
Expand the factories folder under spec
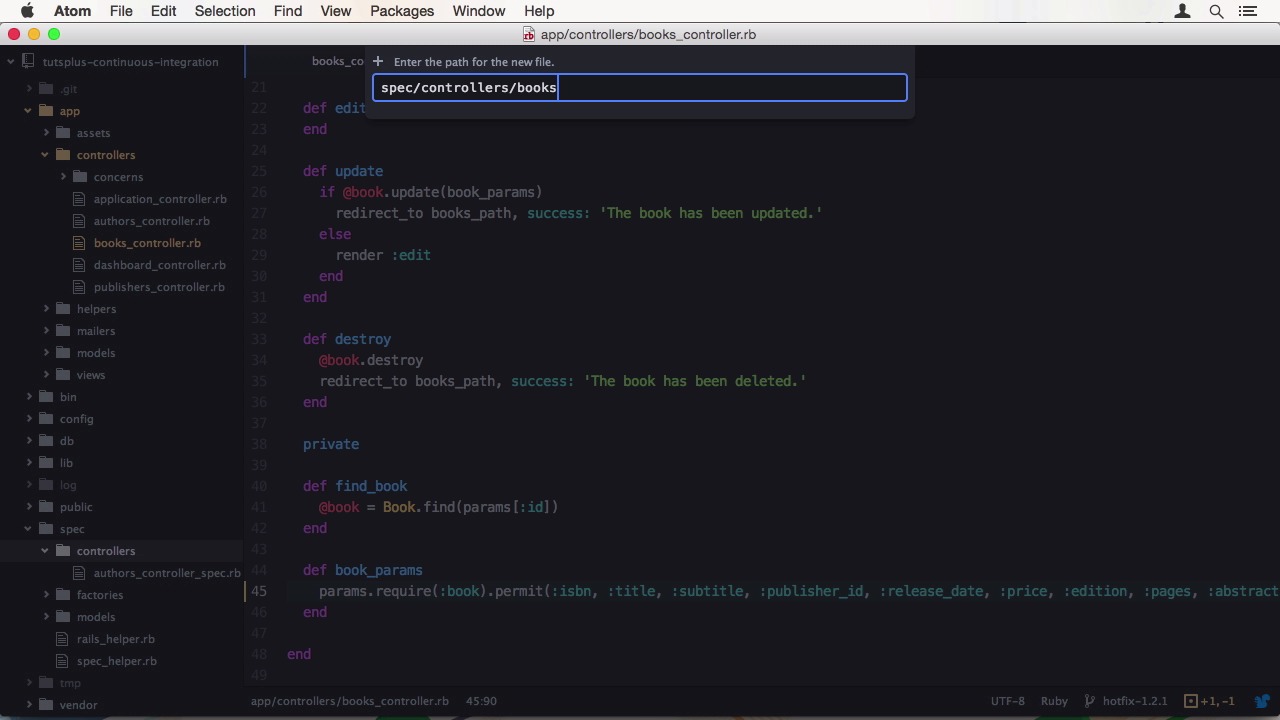click(x=47, y=595)
